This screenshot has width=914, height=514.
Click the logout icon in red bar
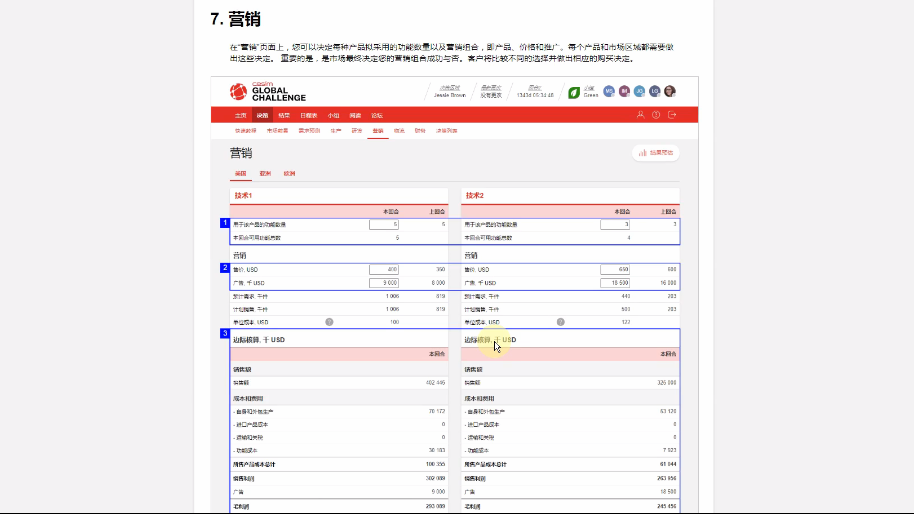[672, 115]
